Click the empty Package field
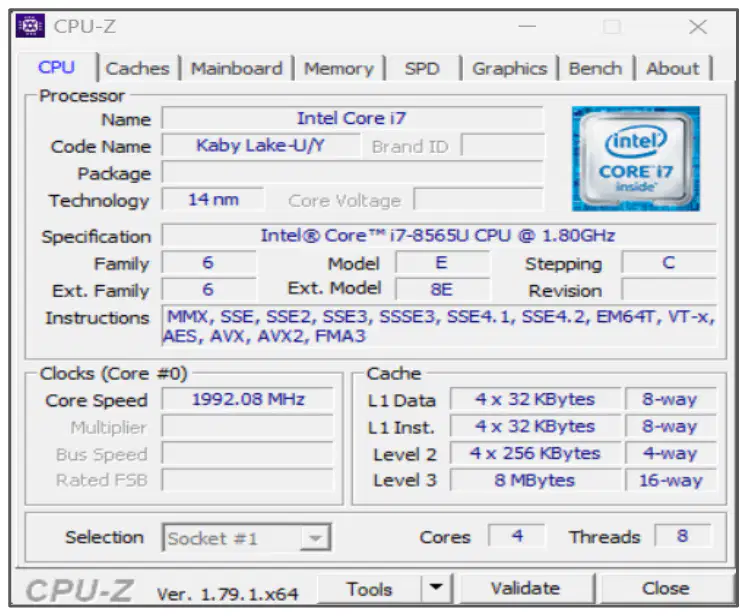This screenshot has height=616, width=742. click(x=353, y=172)
